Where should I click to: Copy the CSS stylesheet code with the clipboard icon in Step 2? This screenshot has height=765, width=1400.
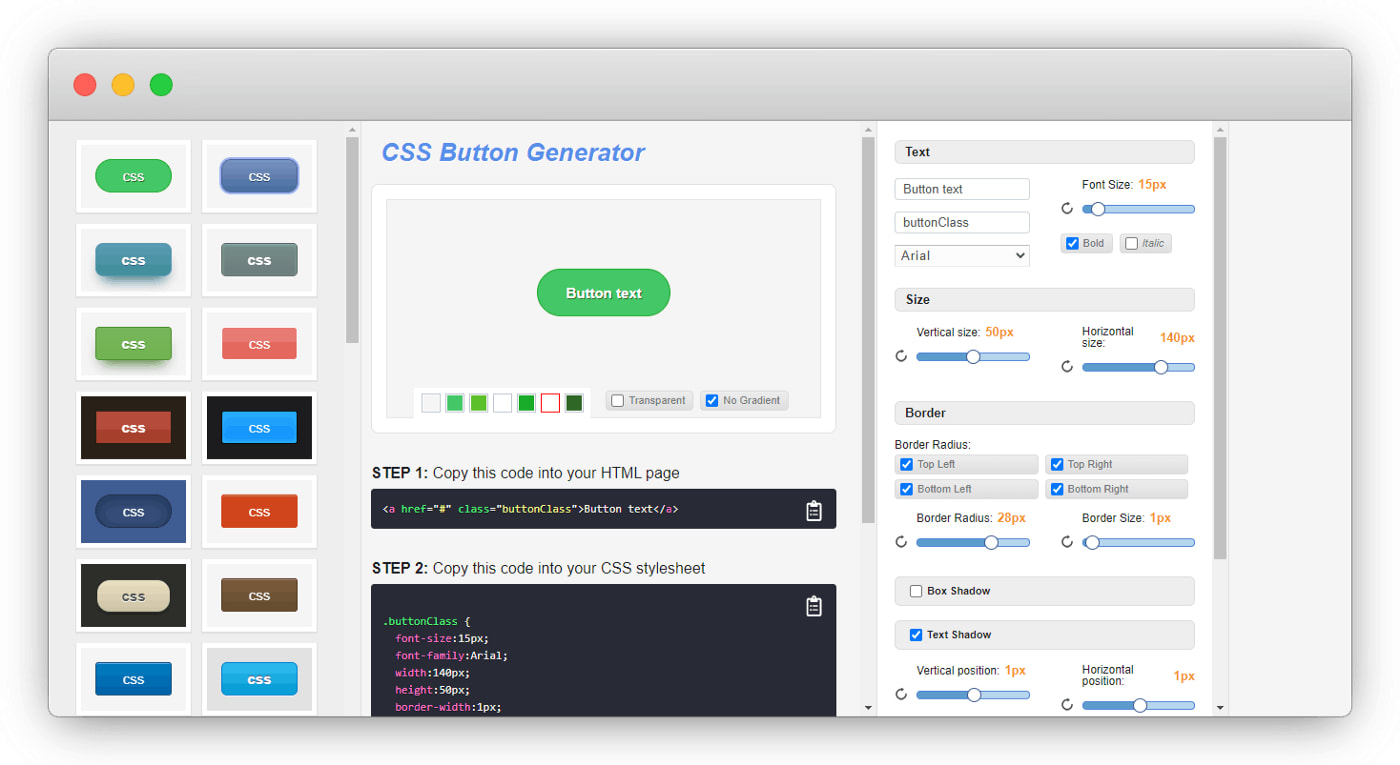814,606
